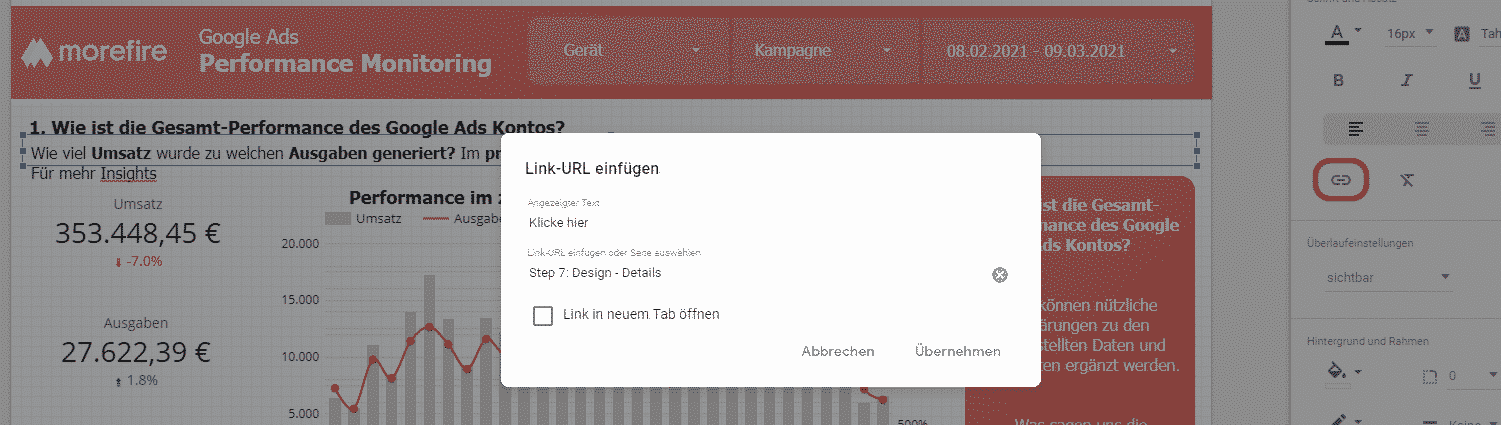Image resolution: width=1501 pixels, height=425 pixels.
Task: Open the 'sichtbar' overflow dropdown
Action: 1388,277
